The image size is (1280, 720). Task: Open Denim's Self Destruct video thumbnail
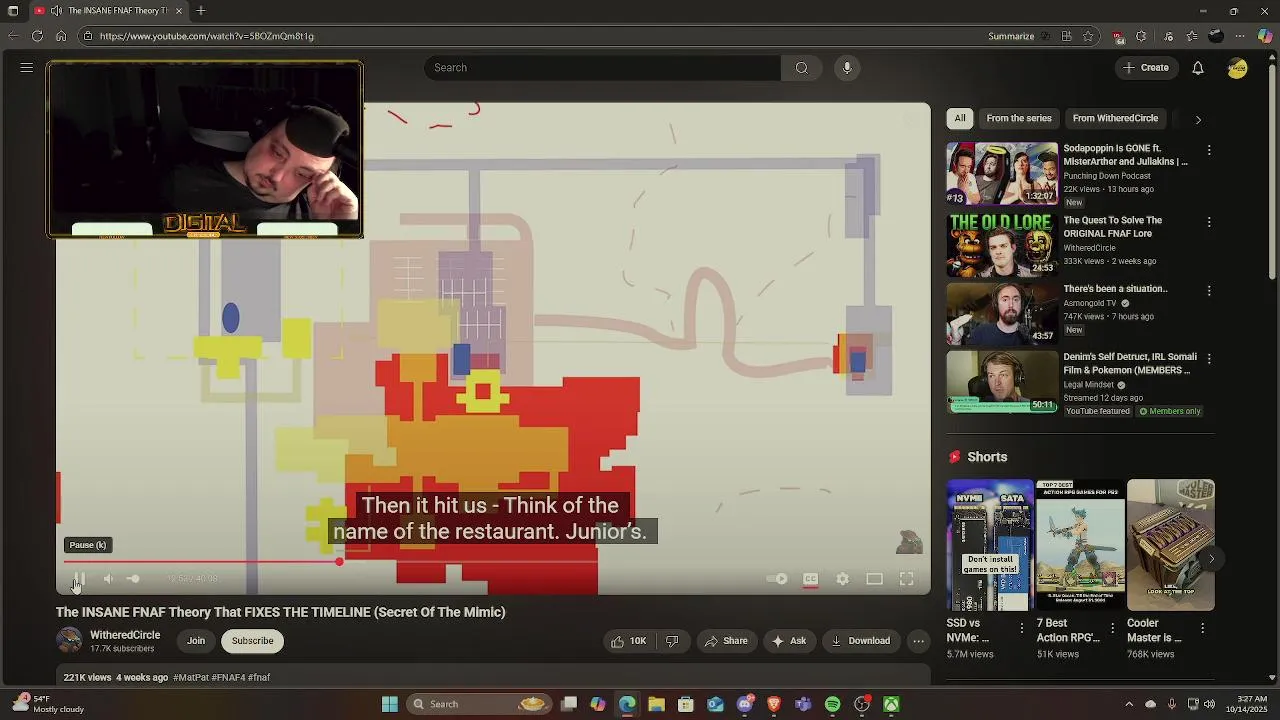[1002, 381]
